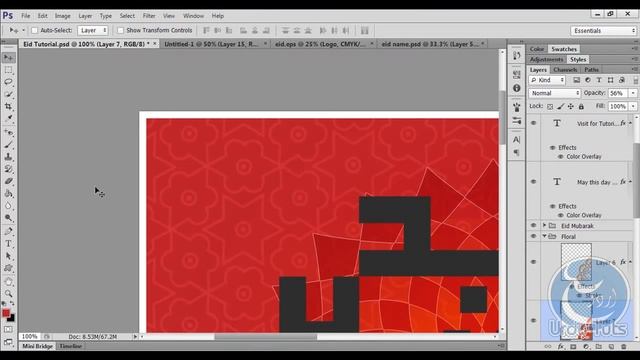Select the History Brush tool
640x360 pixels.
pyautogui.click(x=8, y=169)
